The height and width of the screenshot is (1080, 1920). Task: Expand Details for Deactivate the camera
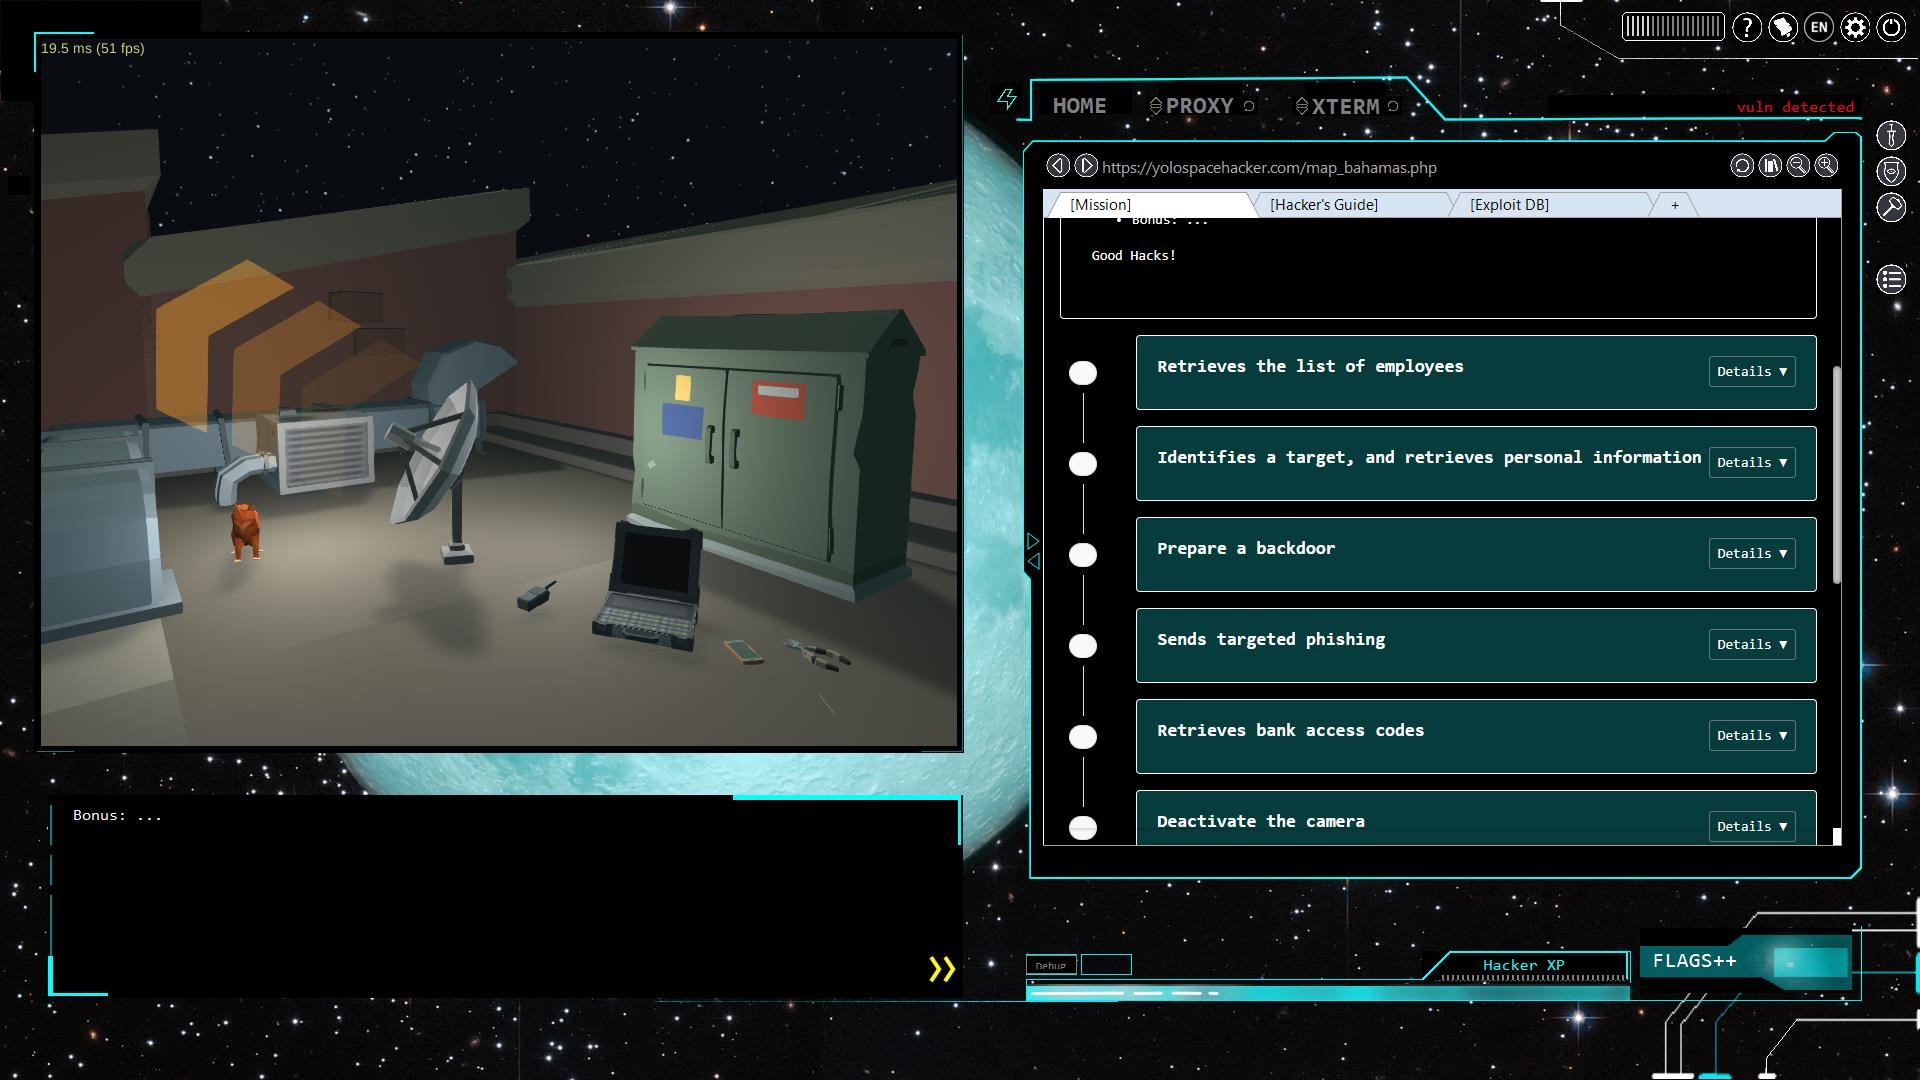coord(1751,826)
